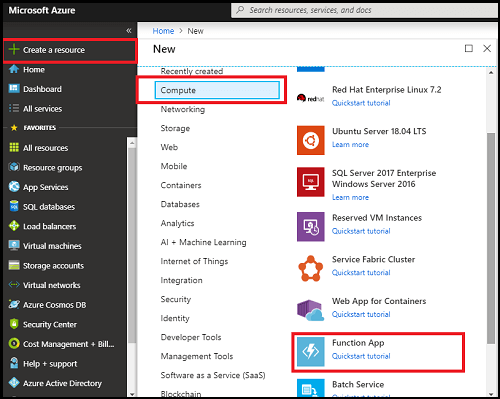Click sidebar scrollbar down arrow

point(132,394)
